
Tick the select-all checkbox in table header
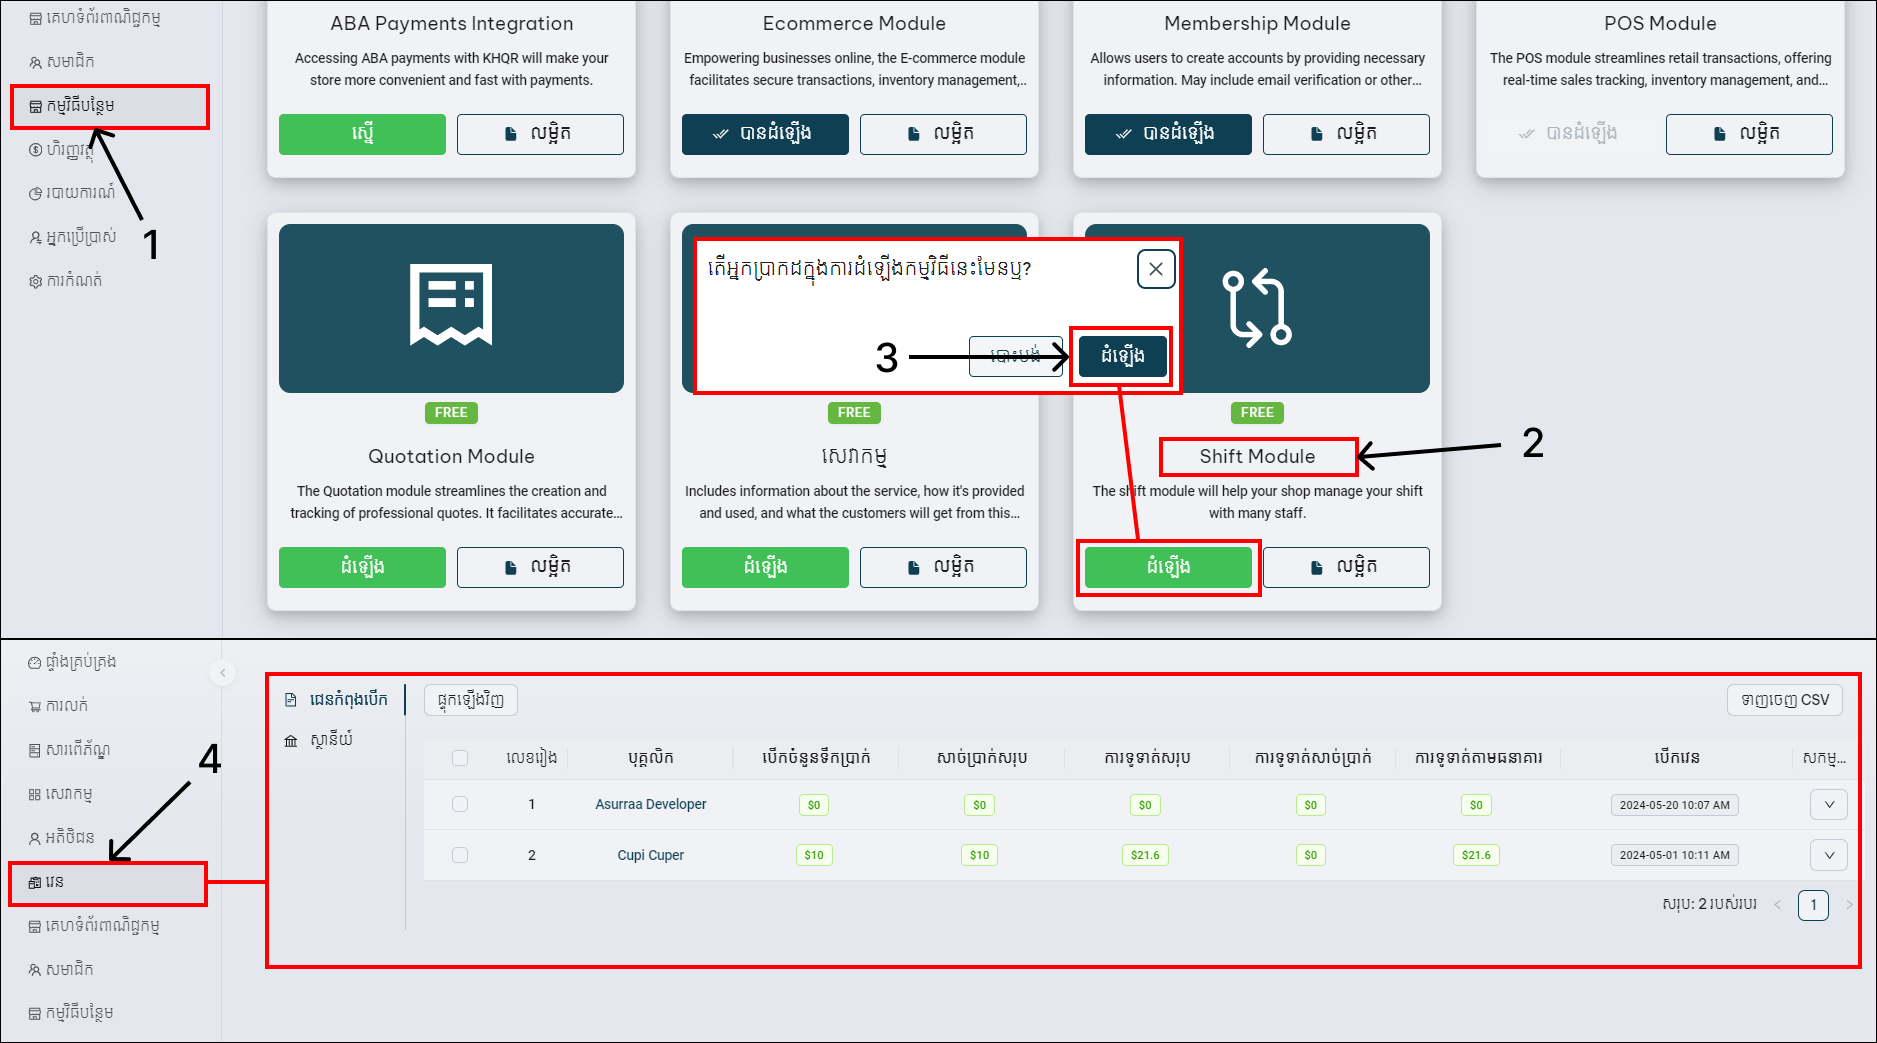click(460, 758)
